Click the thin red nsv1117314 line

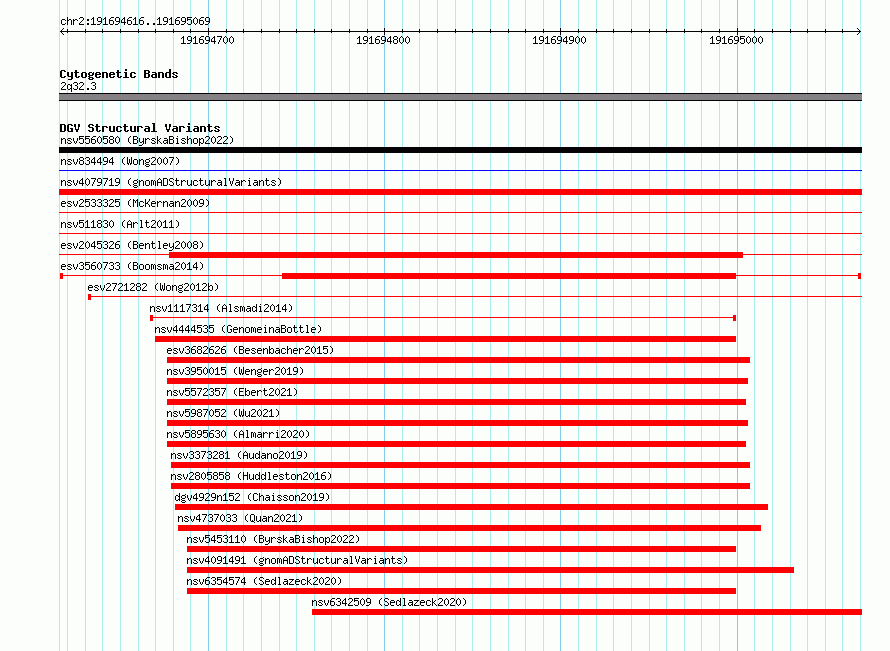443,318
